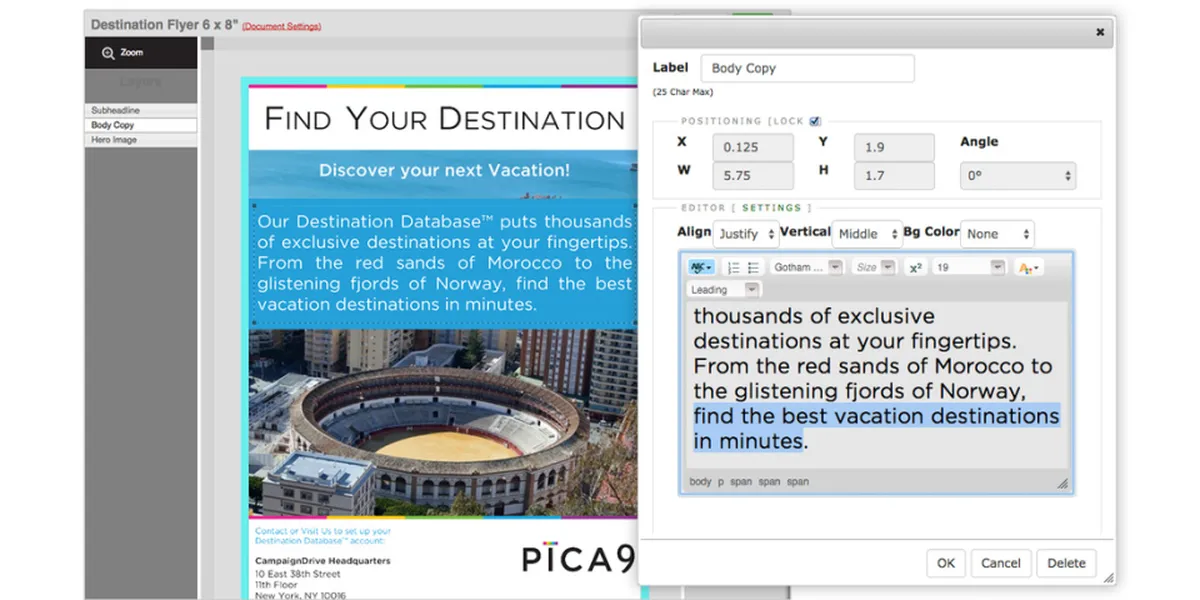Screen dimensions: 1200x600
Task: Open the Angle dropdown
Action: pyautogui.click(x=1017, y=176)
